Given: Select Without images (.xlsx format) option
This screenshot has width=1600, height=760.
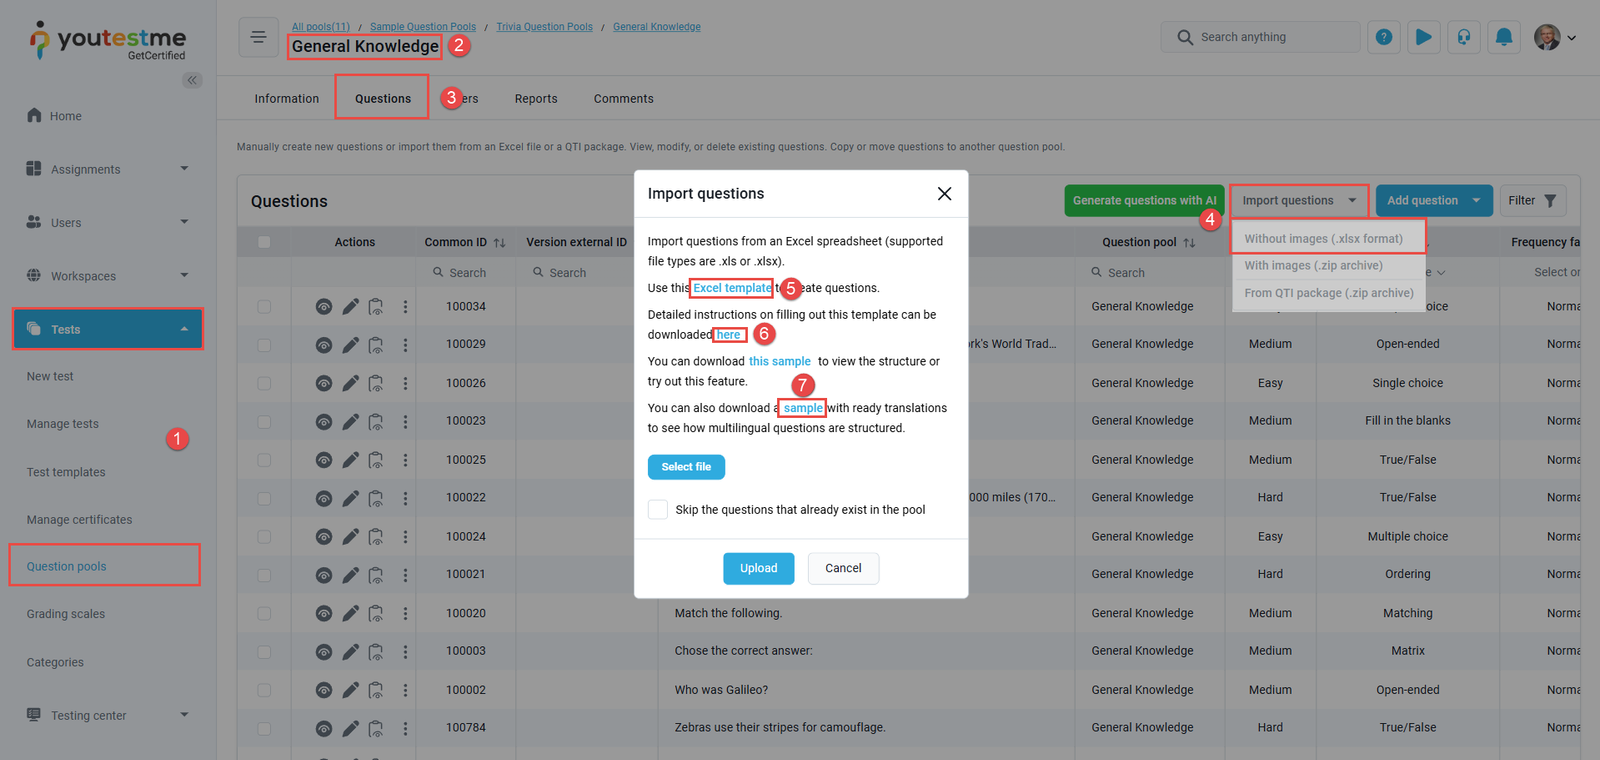Looking at the screenshot, I should [1323, 239].
